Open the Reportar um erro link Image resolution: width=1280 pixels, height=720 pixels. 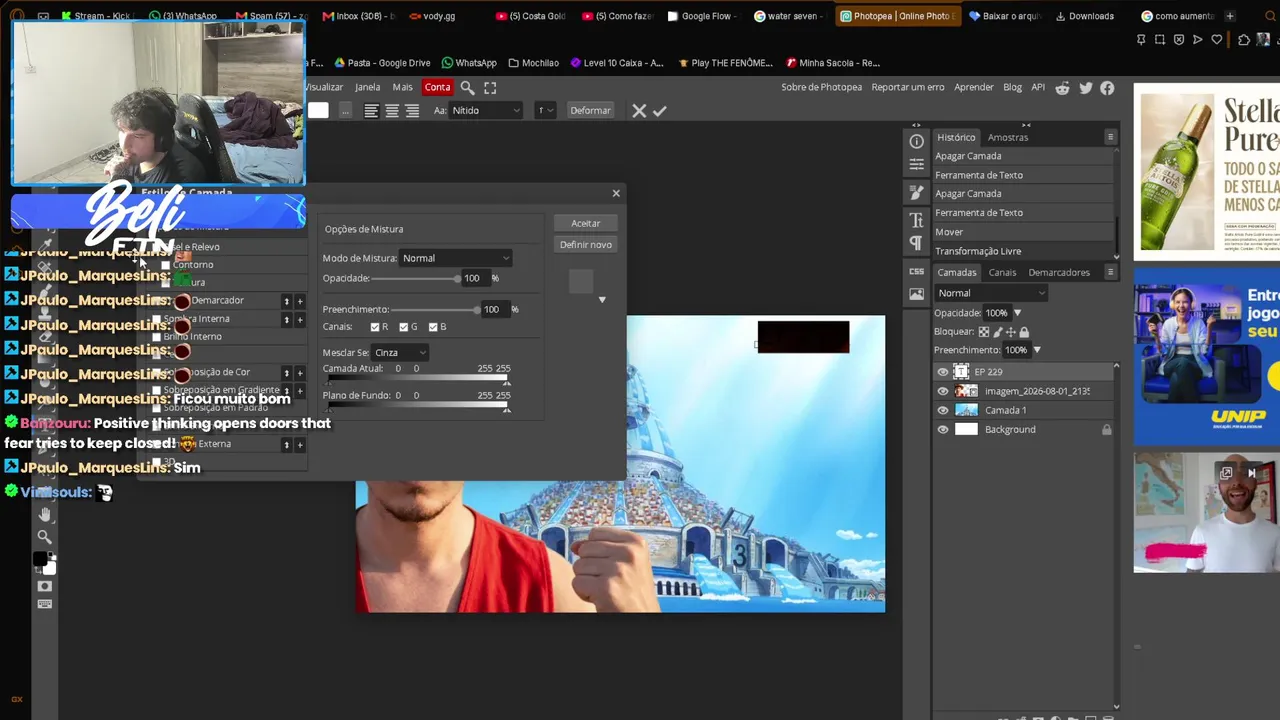[x=908, y=88]
